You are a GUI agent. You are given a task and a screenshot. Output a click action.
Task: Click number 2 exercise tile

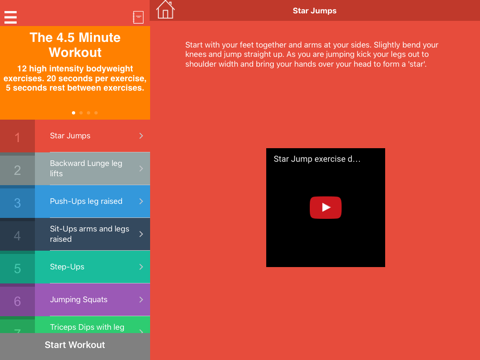point(17,169)
